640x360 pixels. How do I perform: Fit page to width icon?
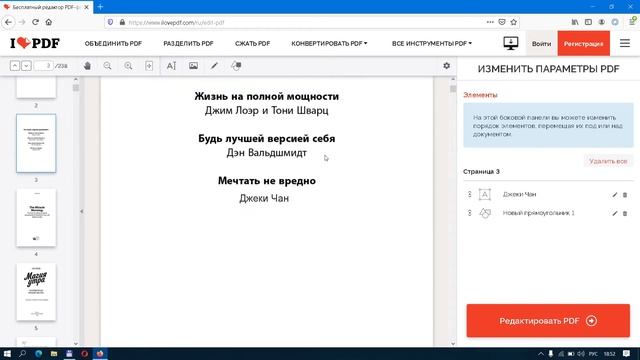[149, 66]
